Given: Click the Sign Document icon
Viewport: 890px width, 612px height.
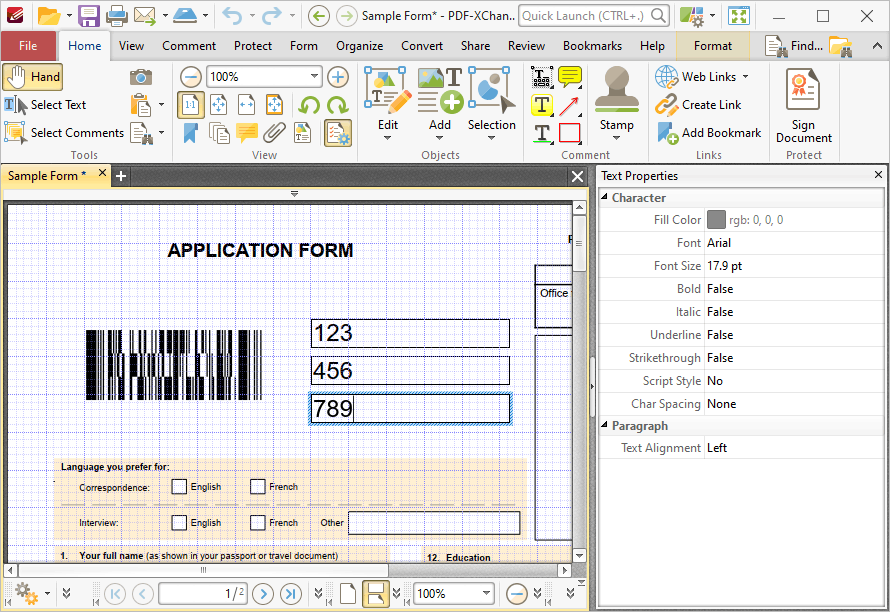Looking at the screenshot, I should click(x=803, y=89).
